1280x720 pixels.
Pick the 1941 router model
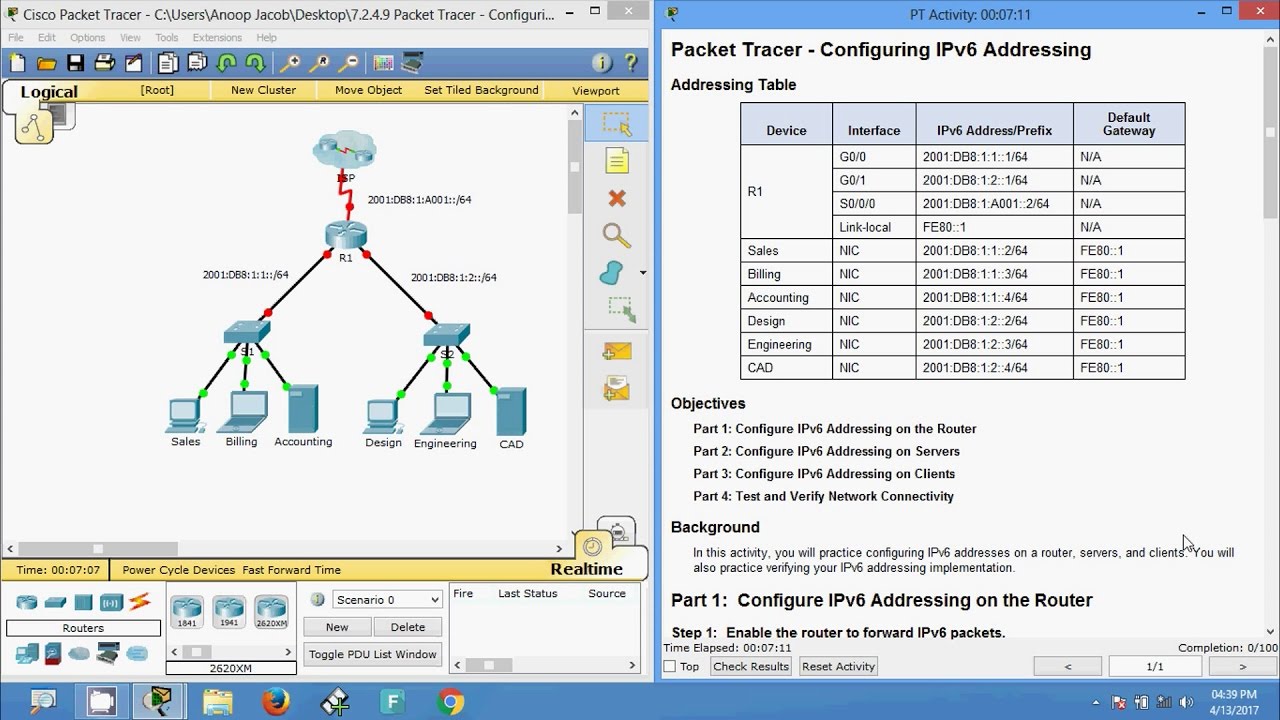click(x=229, y=611)
